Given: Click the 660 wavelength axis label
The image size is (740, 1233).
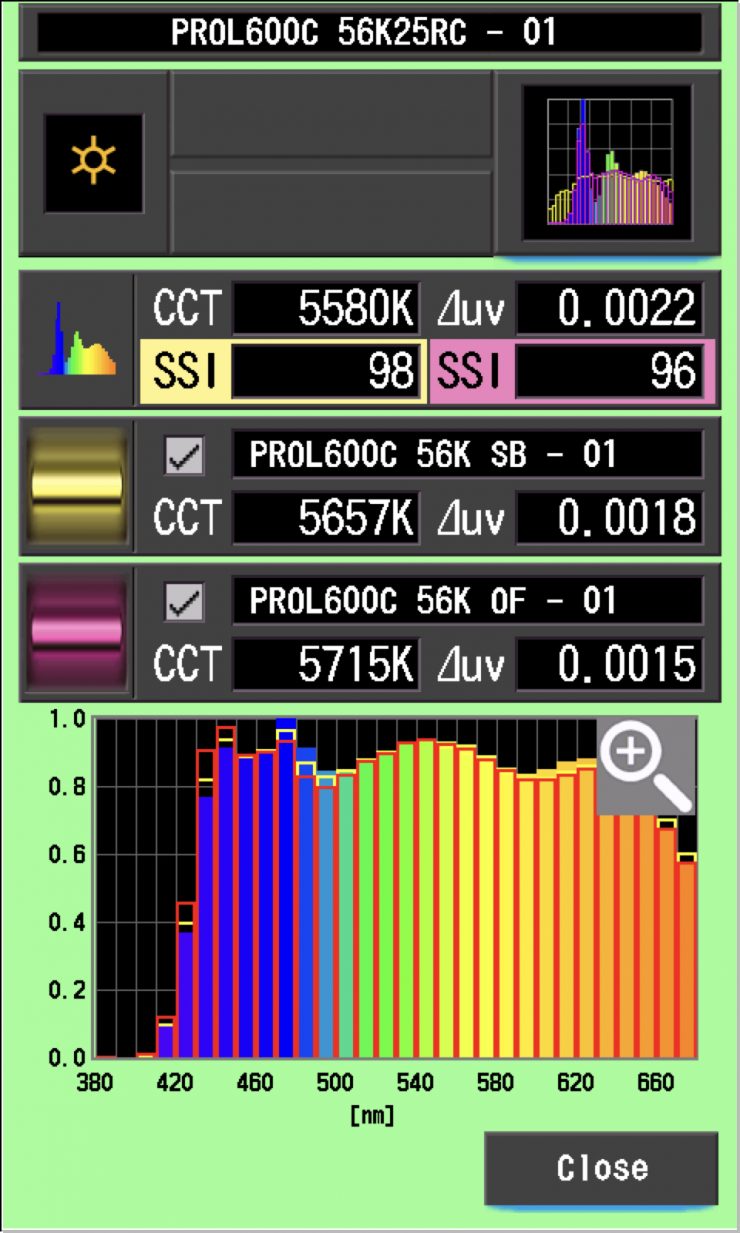Looking at the screenshot, I should pyautogui.click(x=655, y=1084).
